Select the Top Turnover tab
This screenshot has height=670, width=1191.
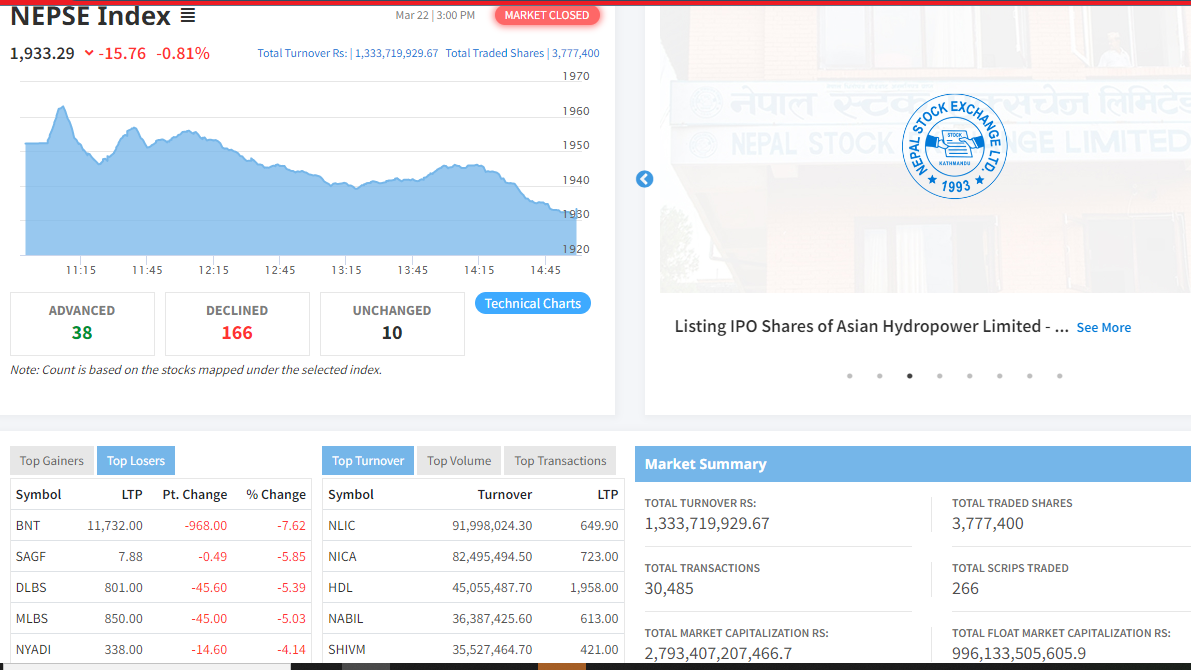368,460
